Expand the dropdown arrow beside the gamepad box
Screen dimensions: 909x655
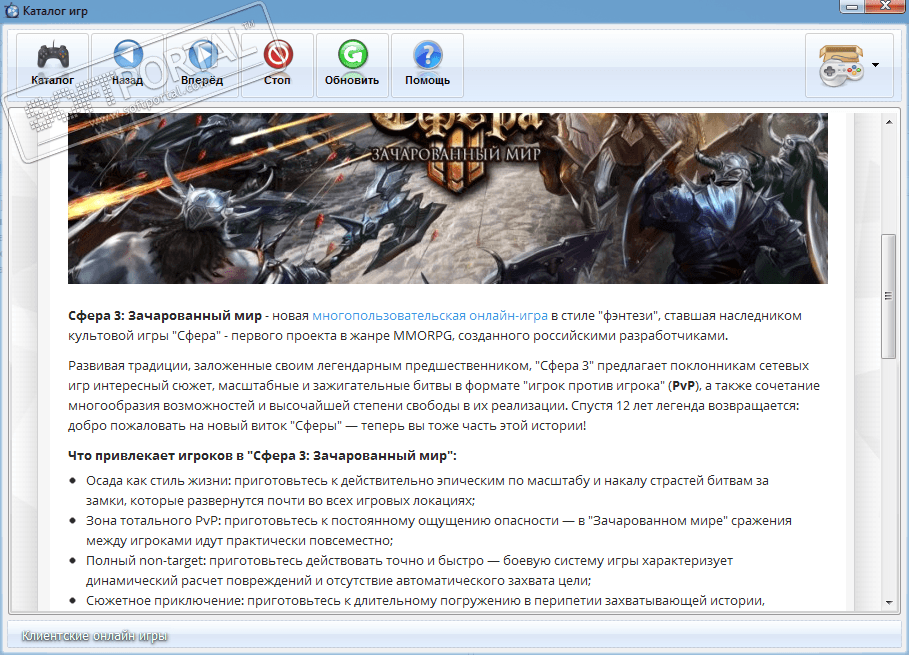point(875,65)
